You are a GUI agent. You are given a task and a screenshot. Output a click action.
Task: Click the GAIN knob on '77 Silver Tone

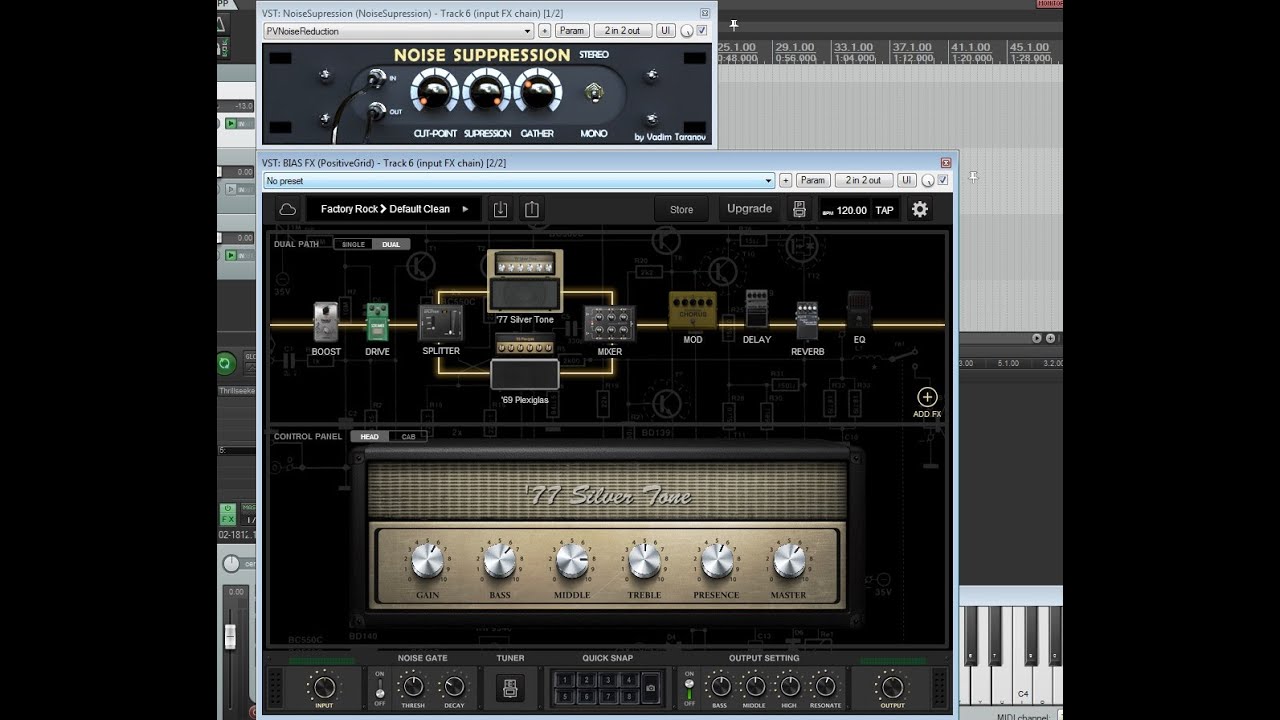(x=428, y=561)
